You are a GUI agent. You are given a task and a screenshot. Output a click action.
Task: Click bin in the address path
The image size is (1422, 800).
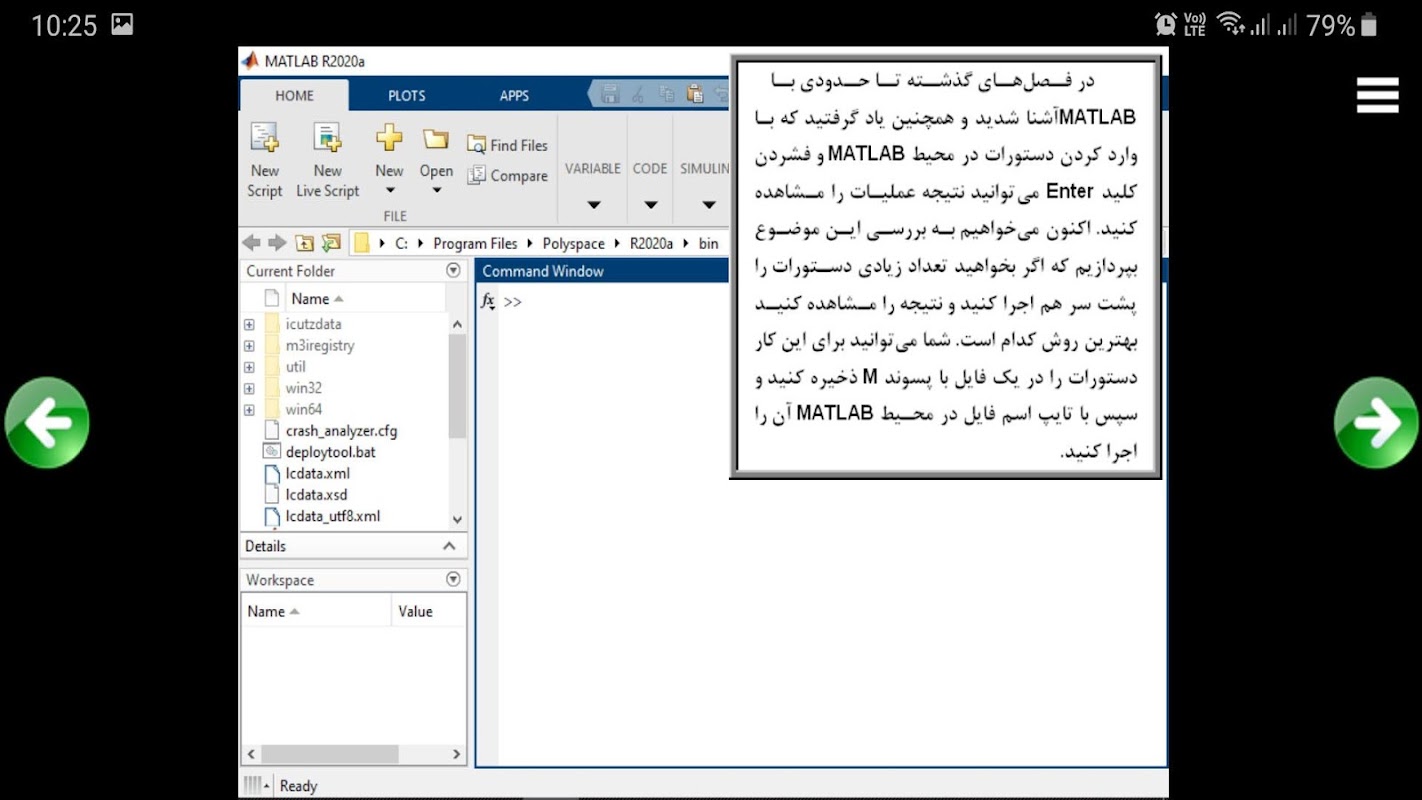point(708,243)
